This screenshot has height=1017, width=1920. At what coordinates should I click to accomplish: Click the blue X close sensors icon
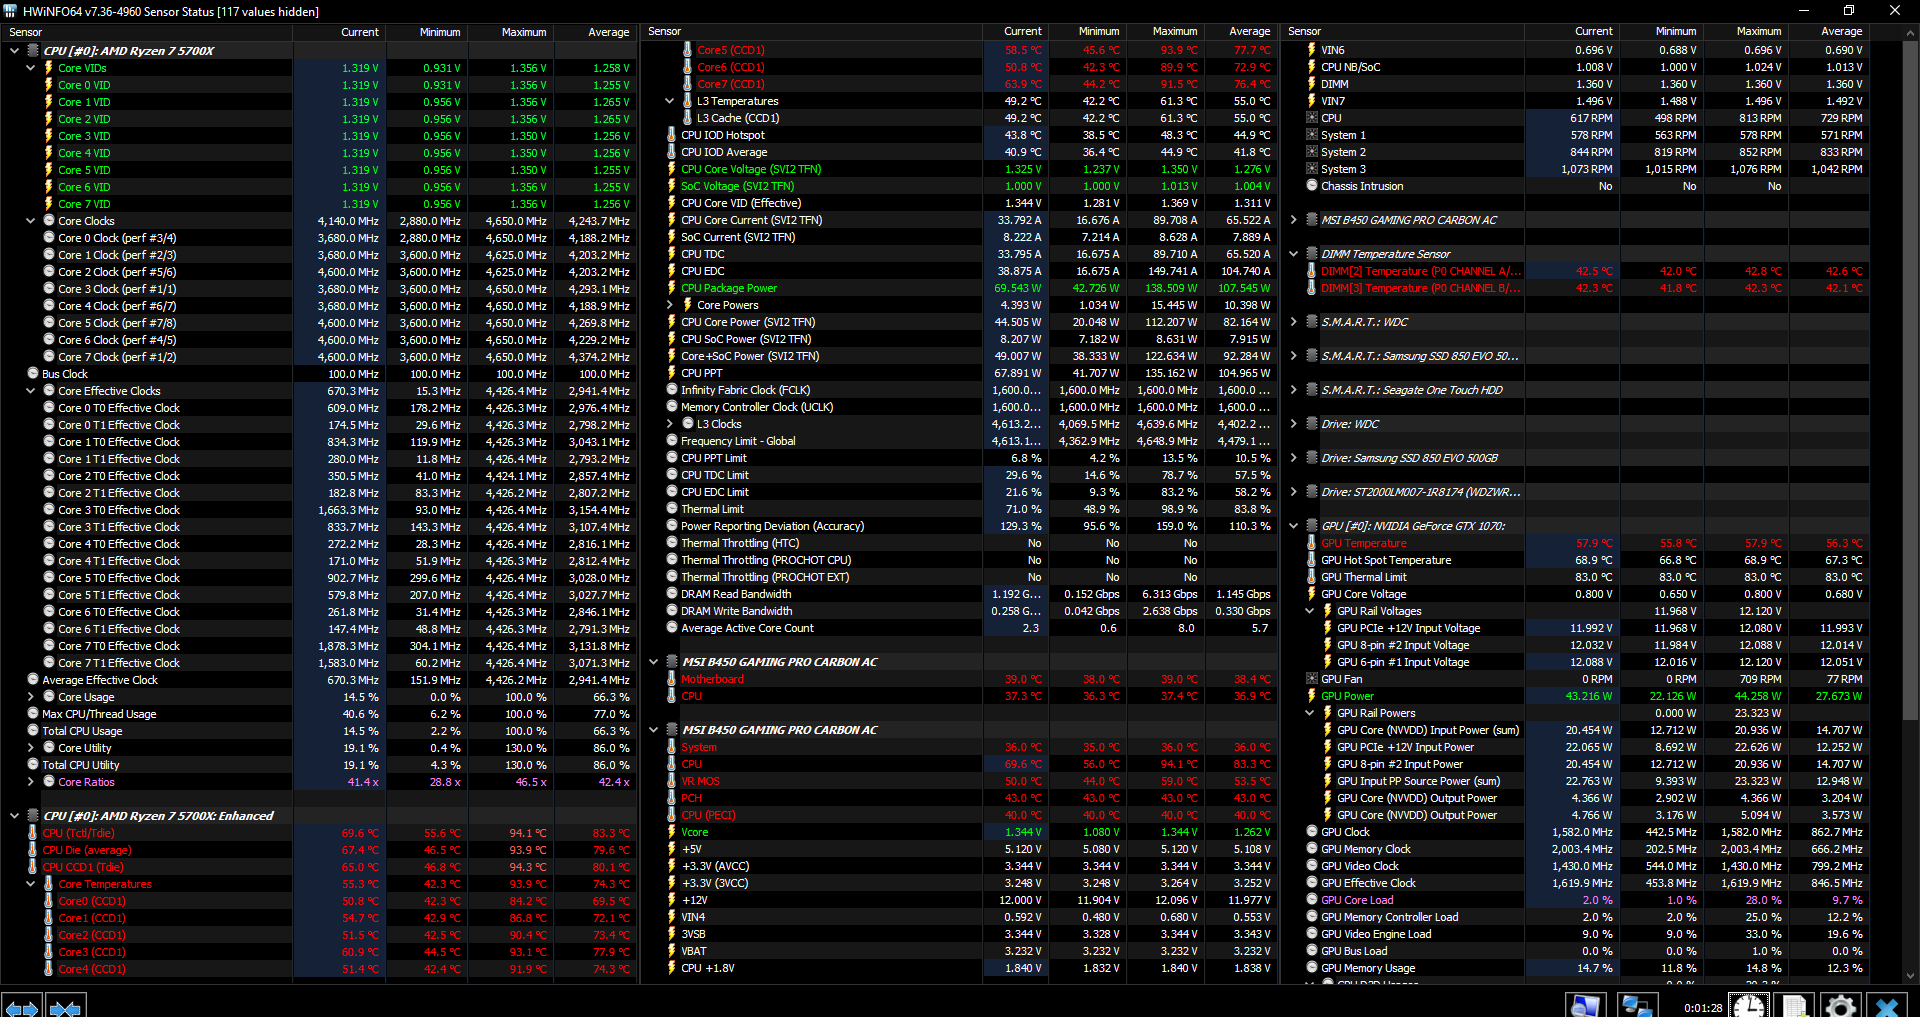(1887, 1005)
